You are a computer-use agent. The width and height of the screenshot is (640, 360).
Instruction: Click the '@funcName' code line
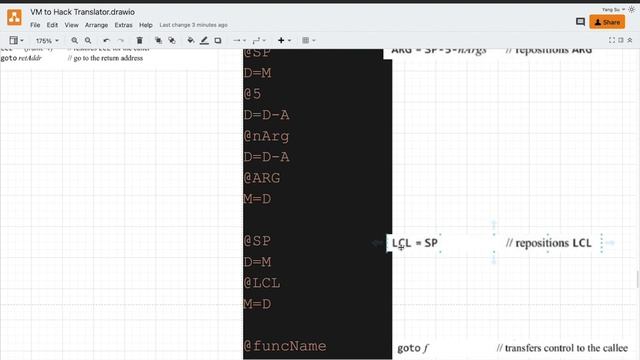(x=285, y=346)
